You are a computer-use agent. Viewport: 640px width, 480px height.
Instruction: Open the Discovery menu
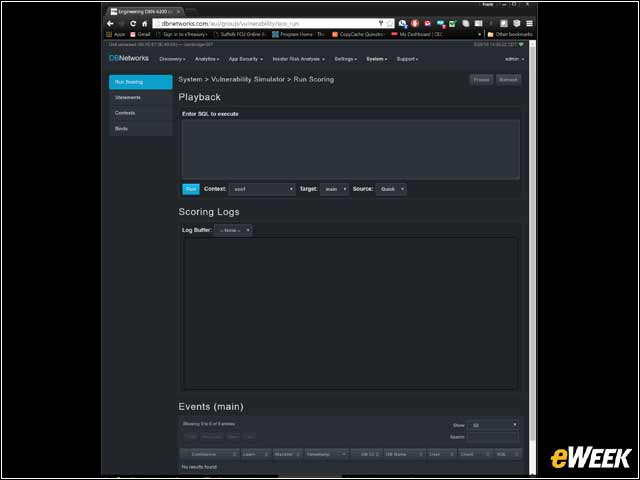(172, 59)
